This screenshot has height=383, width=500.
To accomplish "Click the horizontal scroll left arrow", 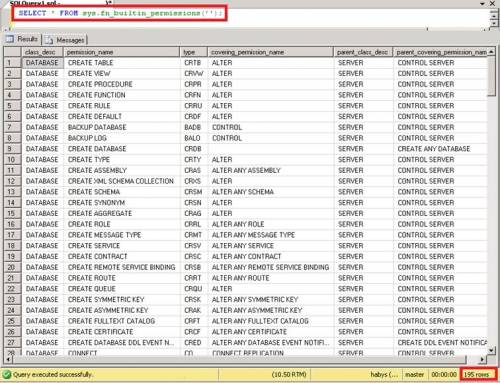I will [8, 360].
